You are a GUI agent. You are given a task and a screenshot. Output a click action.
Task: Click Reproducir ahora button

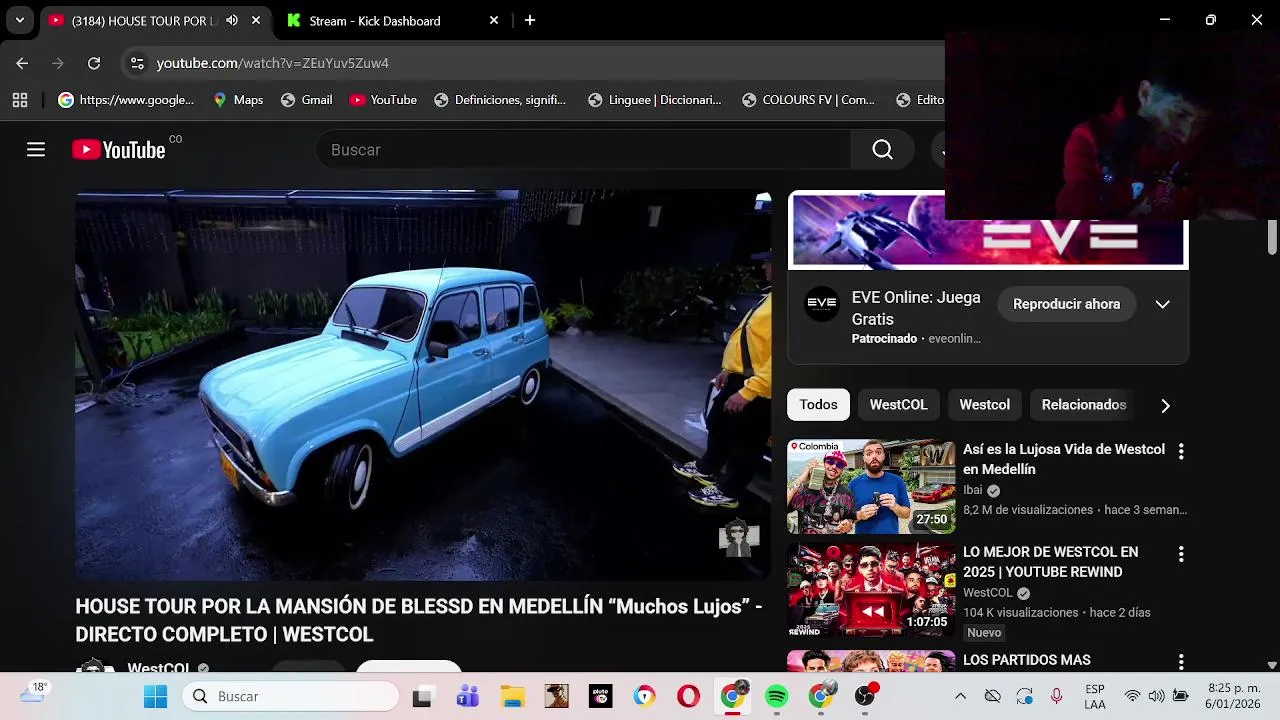(x=1066, y=304)
